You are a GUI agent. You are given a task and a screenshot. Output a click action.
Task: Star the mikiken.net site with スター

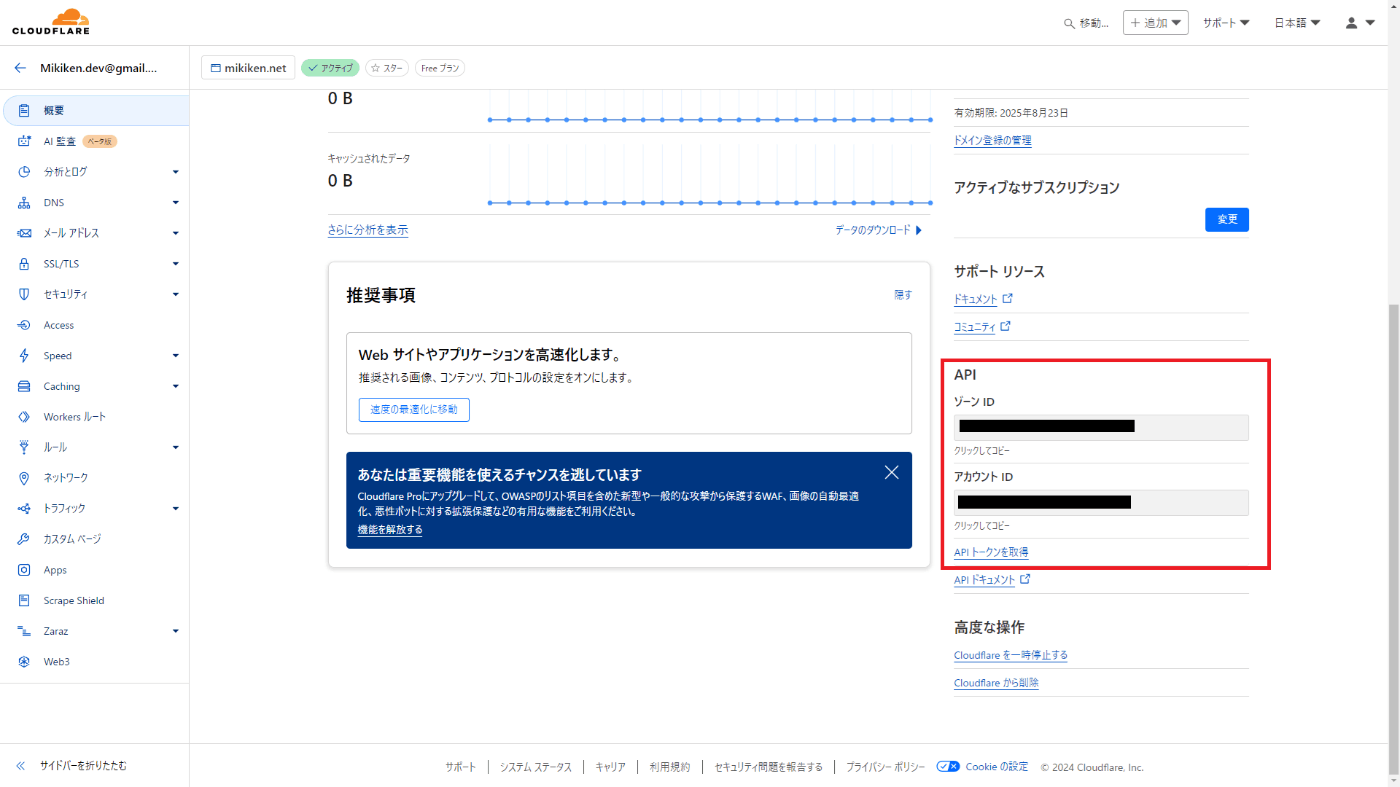point(387,68)
